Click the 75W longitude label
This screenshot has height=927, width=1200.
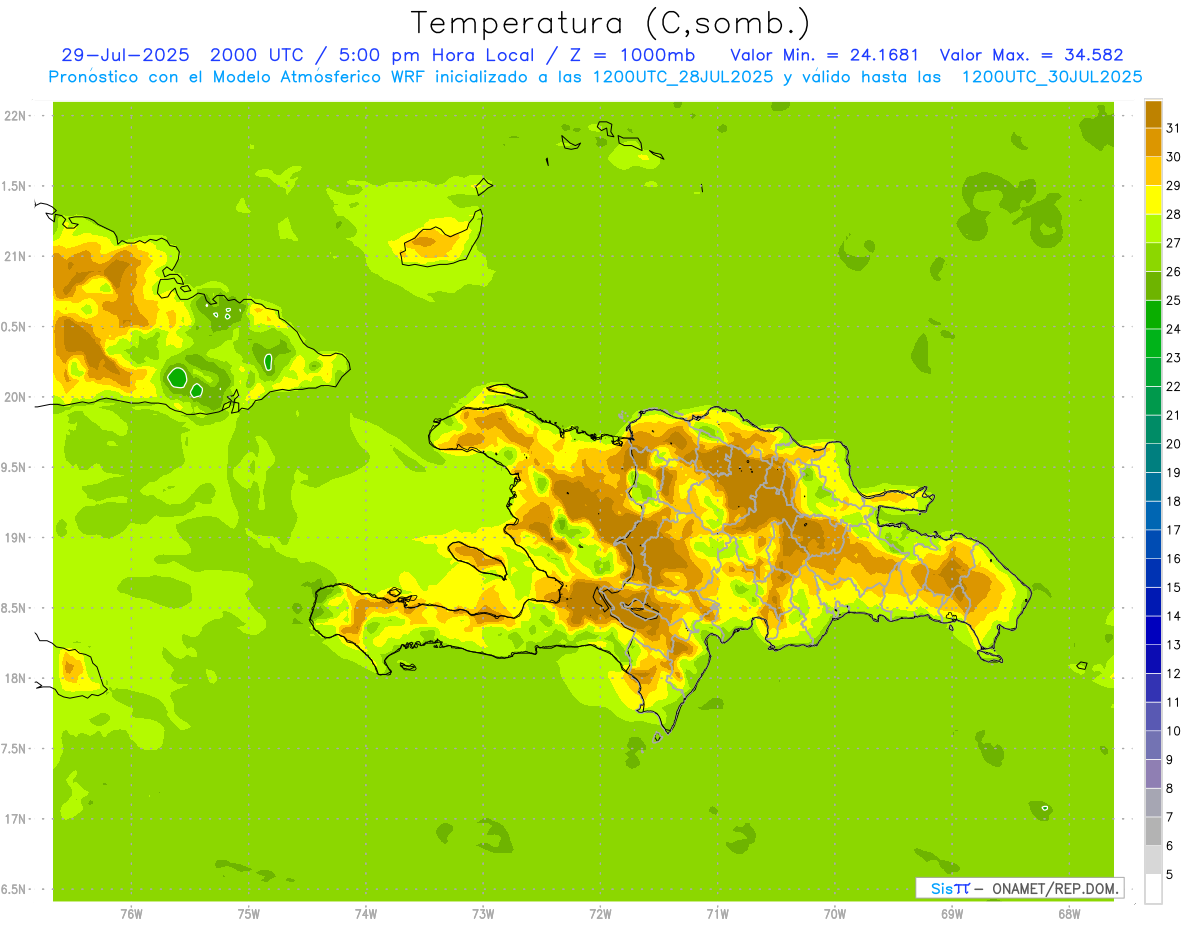coord(249,914)
